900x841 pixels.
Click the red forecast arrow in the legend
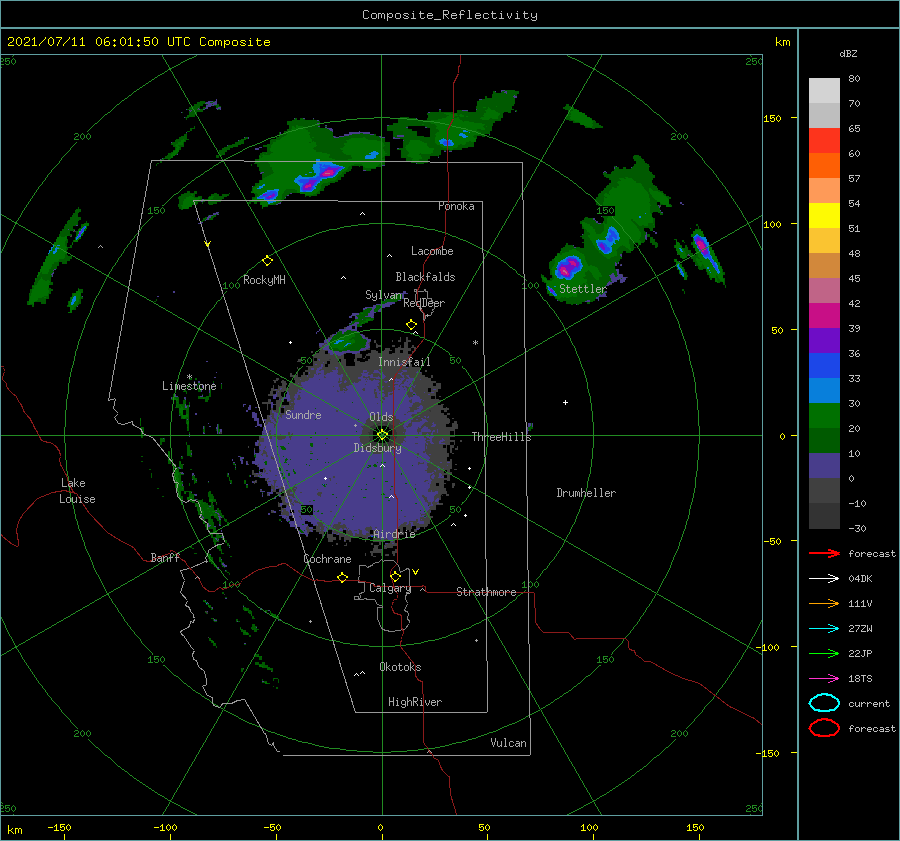[x=824, y=553]
